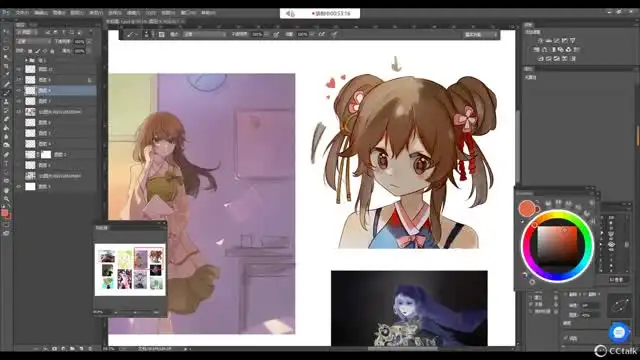640x360 pixels.
Task: Select the layer with the white mask thumbnail
Action: click(56, 155)
